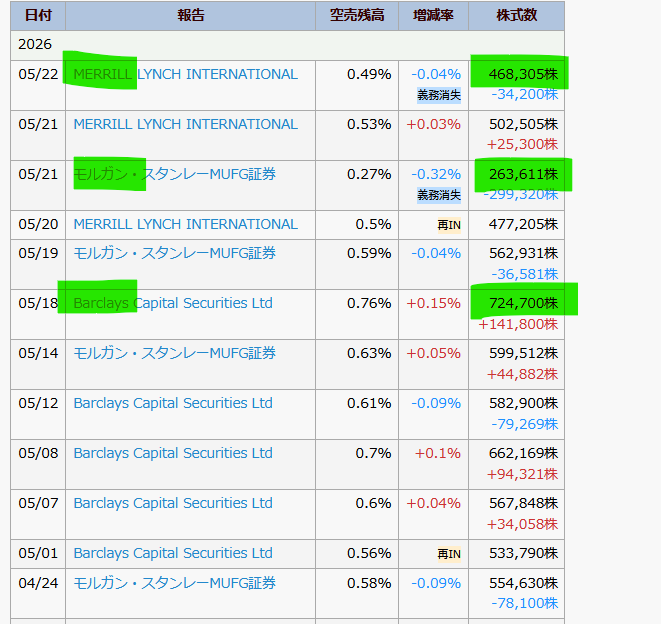Viewport: 661px width, 624px height.
Task: Select the -34,200株 change value
Action: (x=524, y=94)
